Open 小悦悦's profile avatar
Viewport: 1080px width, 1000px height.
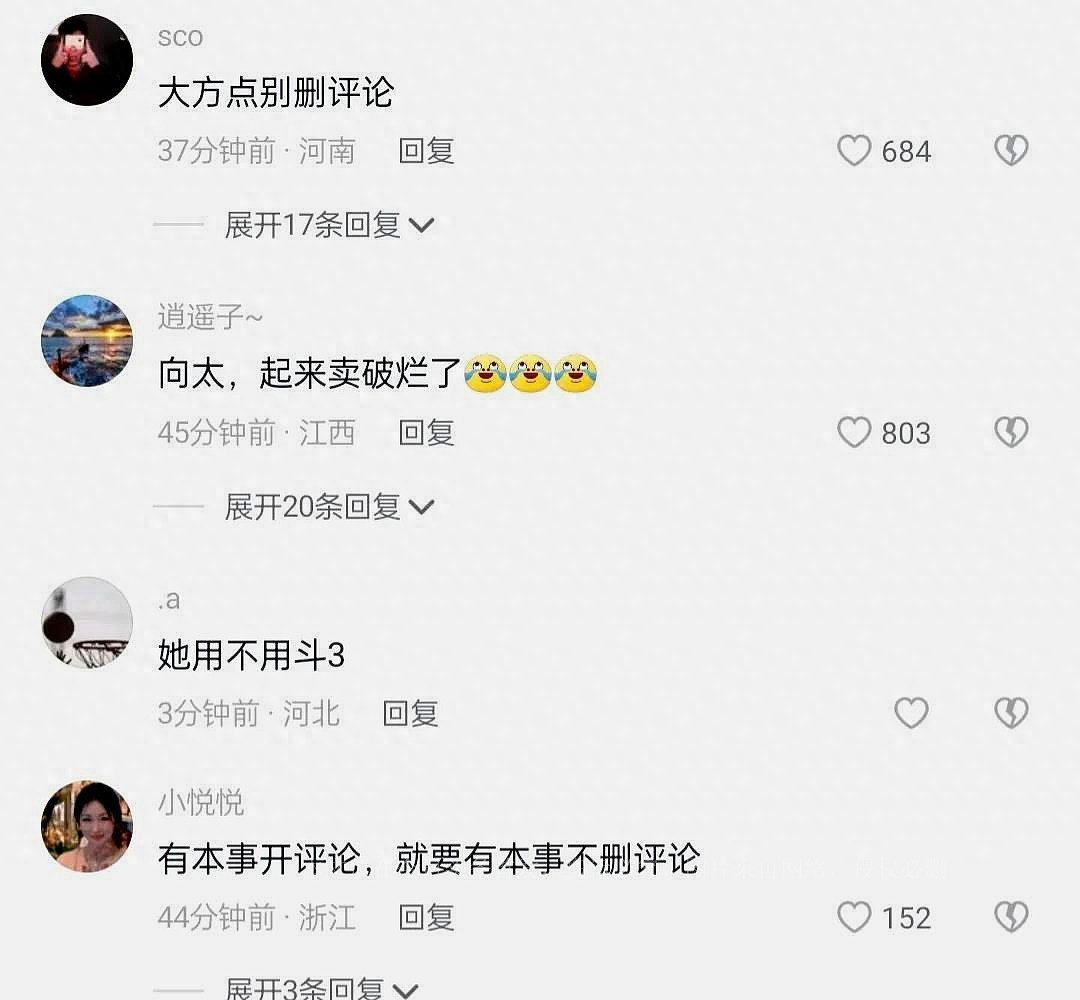click(x=87, y=826)
